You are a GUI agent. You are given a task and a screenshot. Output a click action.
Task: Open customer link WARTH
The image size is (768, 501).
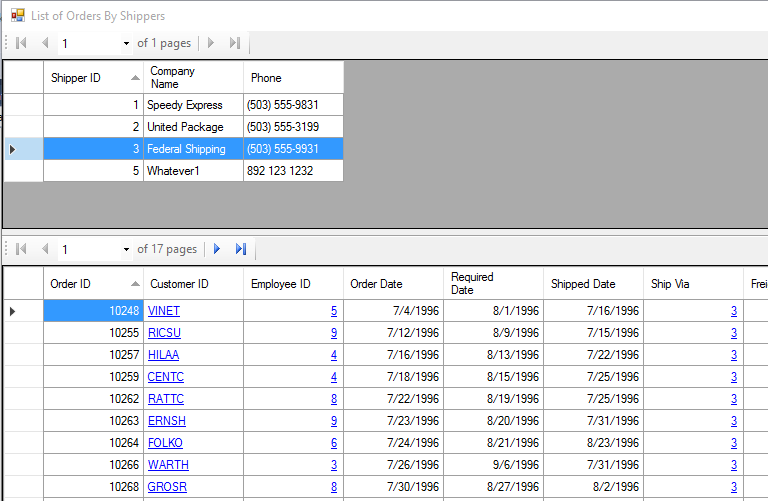tap(168, 465)
